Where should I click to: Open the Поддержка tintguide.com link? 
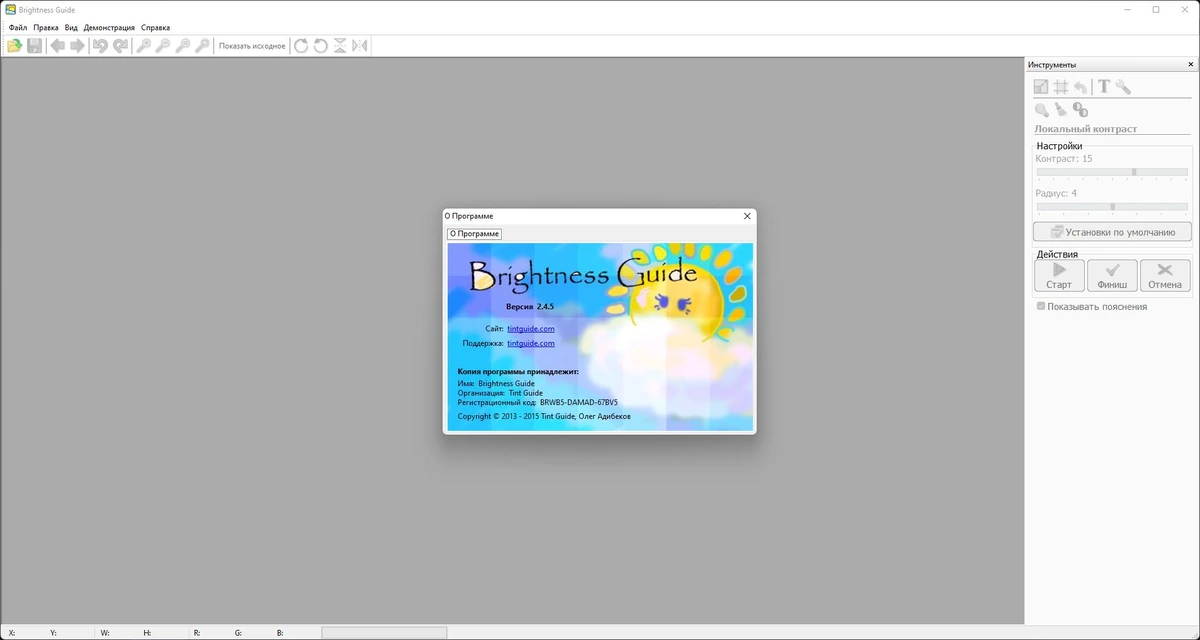[531, 343]
